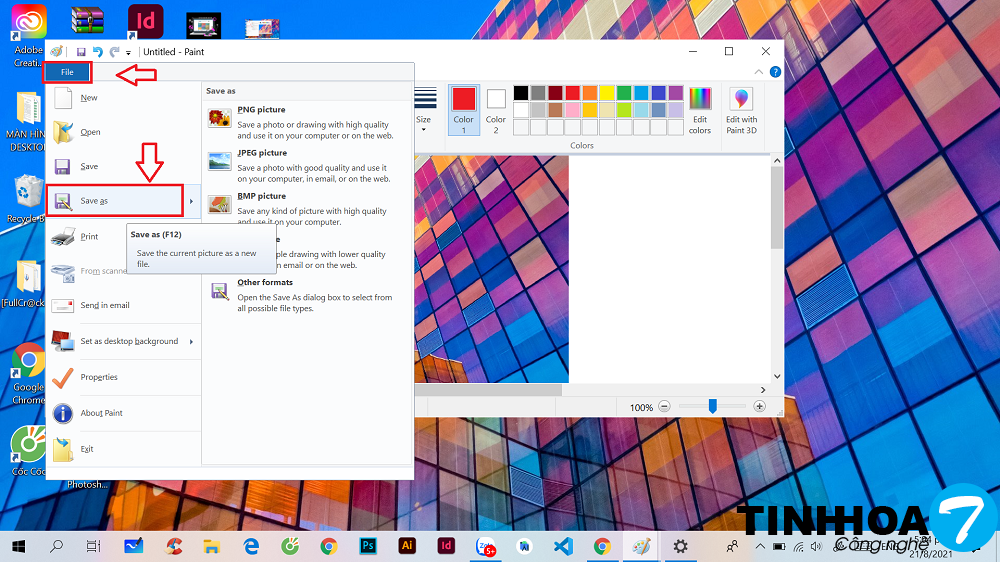The width and height of the screenshot is (1000, 562).
Task: Choose Send in email menu item
Action: tap(104, 305)
